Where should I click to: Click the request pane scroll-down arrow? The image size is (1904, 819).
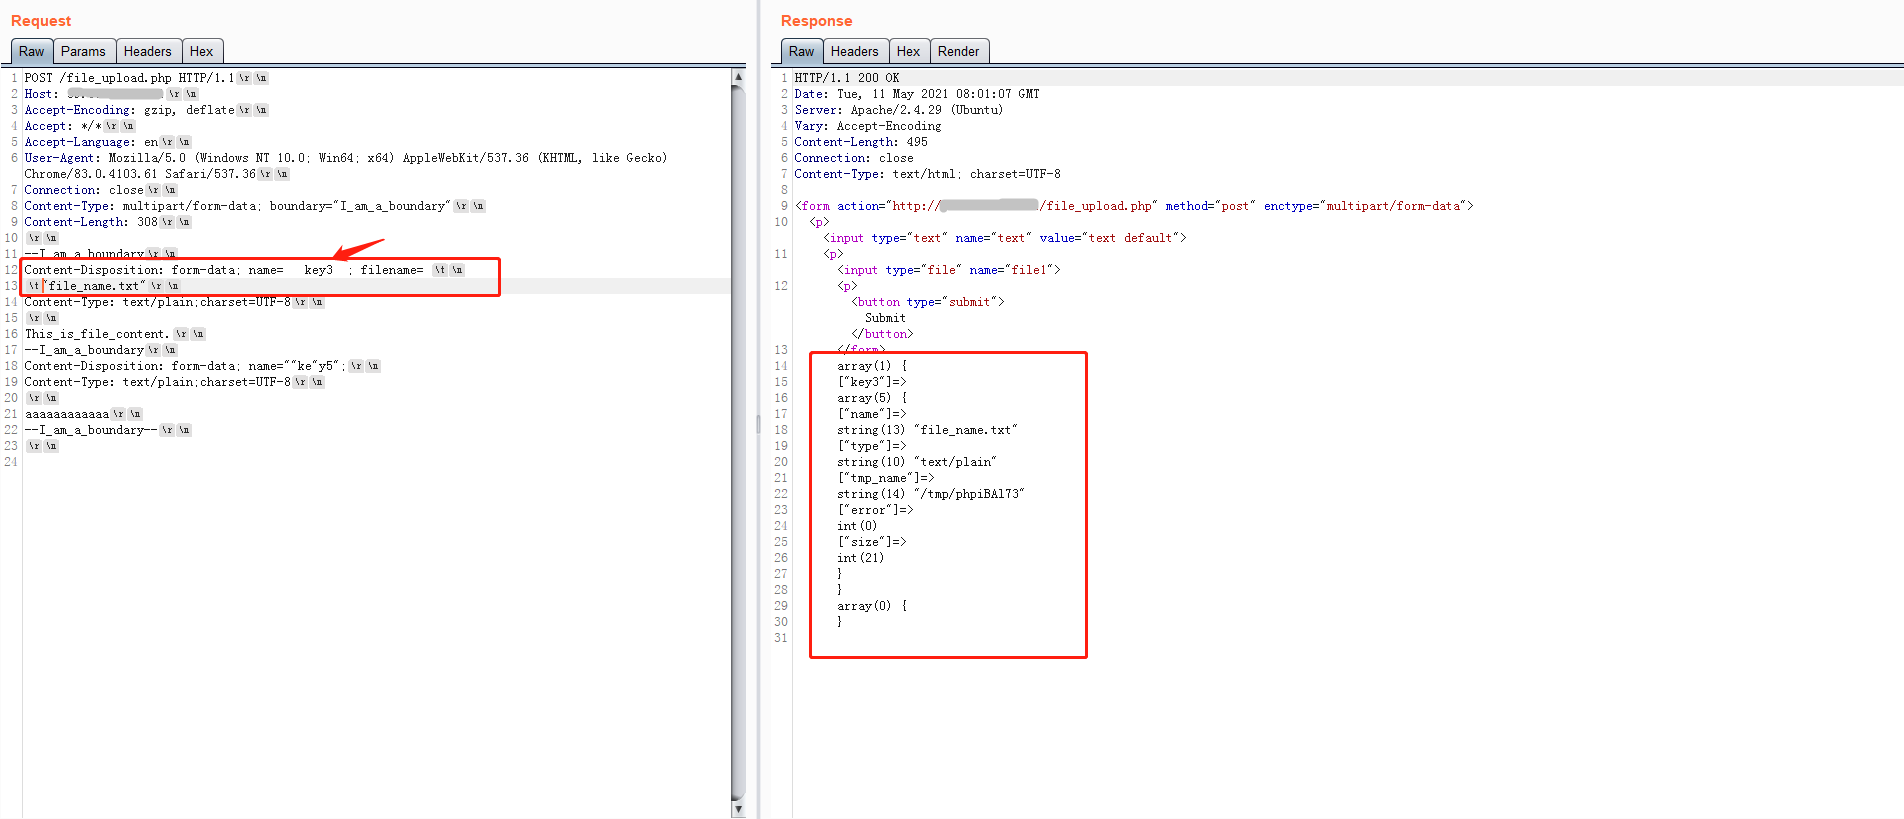(x=738, y=809)
